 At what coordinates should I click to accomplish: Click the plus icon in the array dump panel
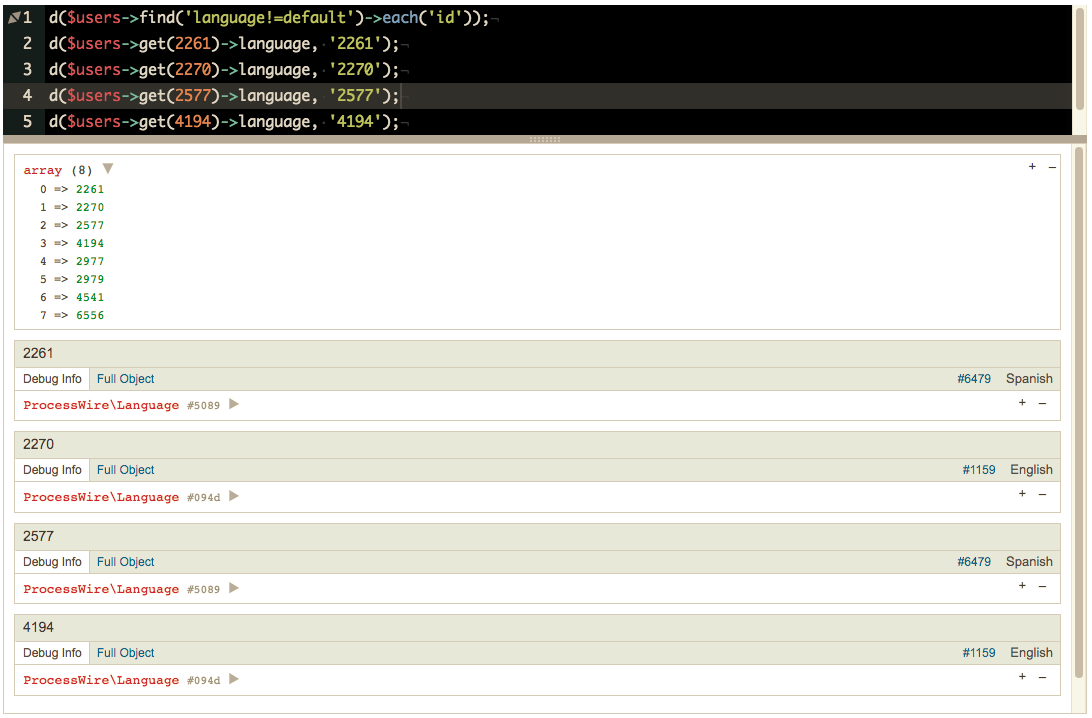click(x=1032, y=167)
